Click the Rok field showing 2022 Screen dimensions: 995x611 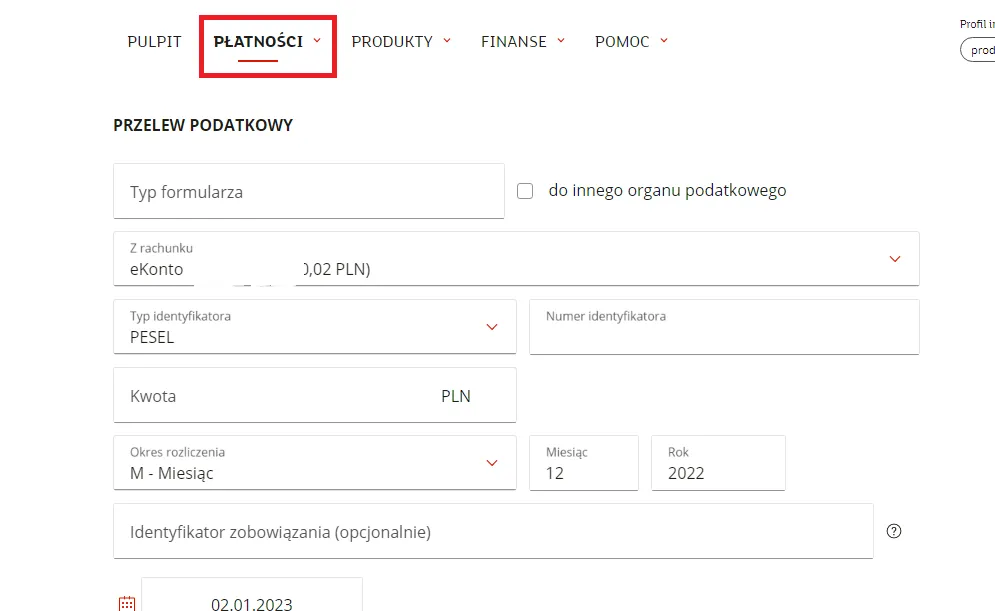pyautogui.click(x=718, y=463)
